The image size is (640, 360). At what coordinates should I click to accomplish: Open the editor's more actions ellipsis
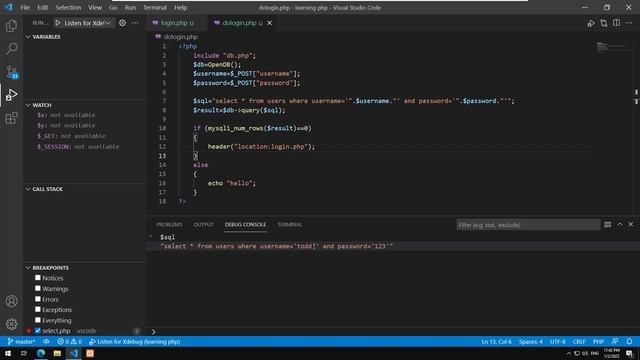pyautogui.click(x=629, y=23)
